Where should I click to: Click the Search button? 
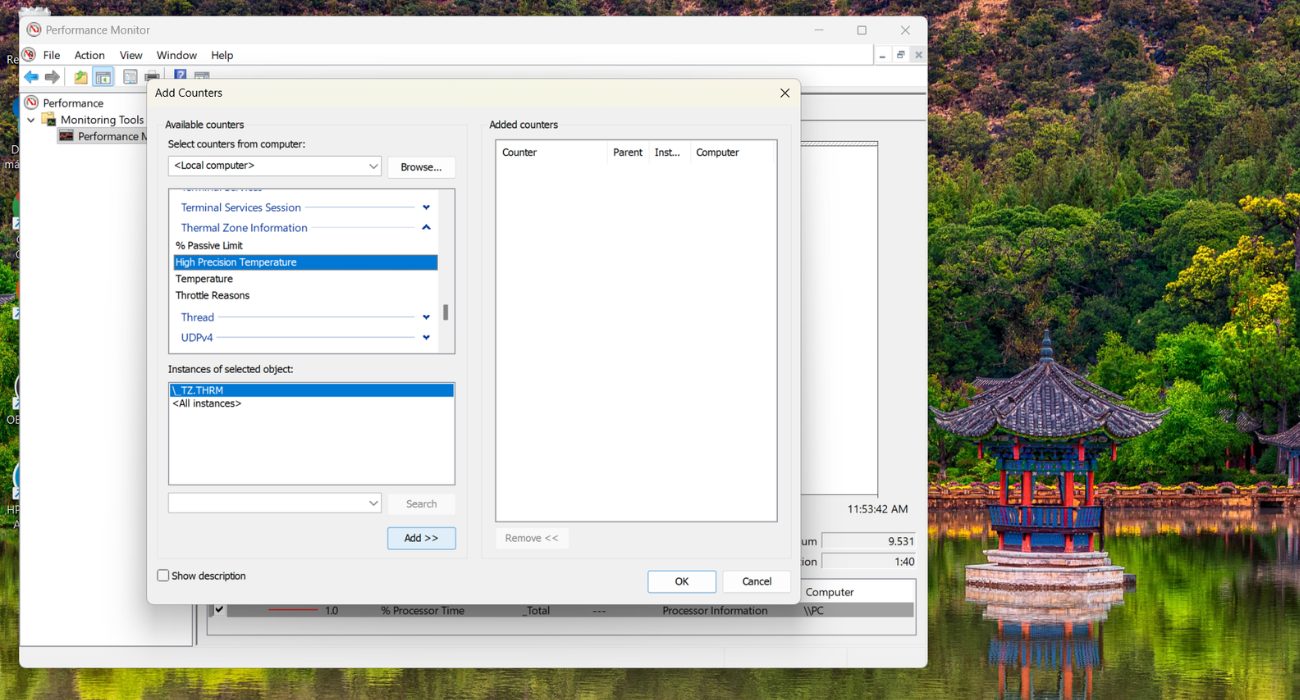(x=421, y=504)
